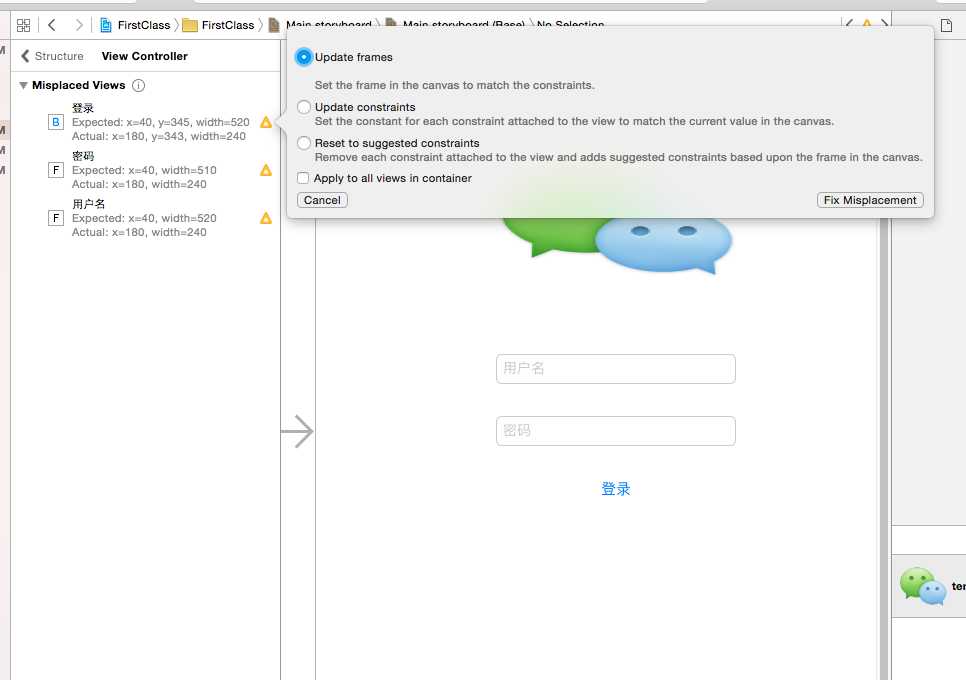Click the 密码 text field on canvas
Viewport: 966px width, 680px height.
click(x=615, y=431)
